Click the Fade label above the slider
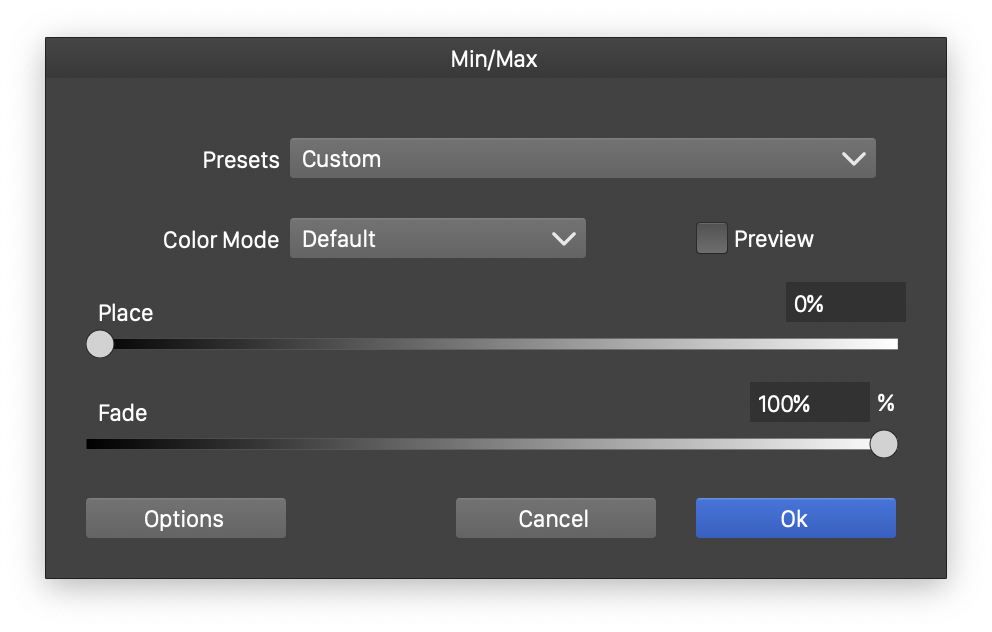 [122, 413]
